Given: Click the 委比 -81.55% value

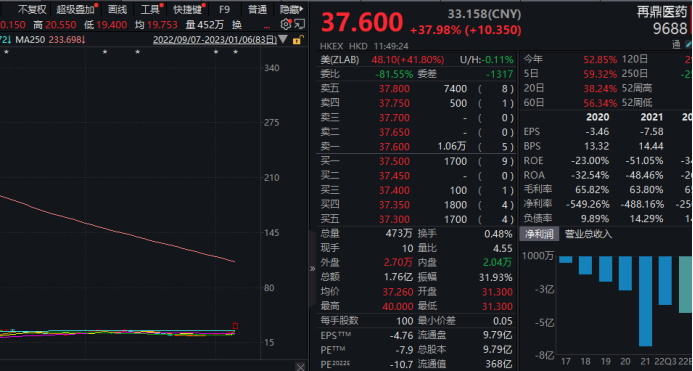Looking at the screenshot, I should (394, 74).
